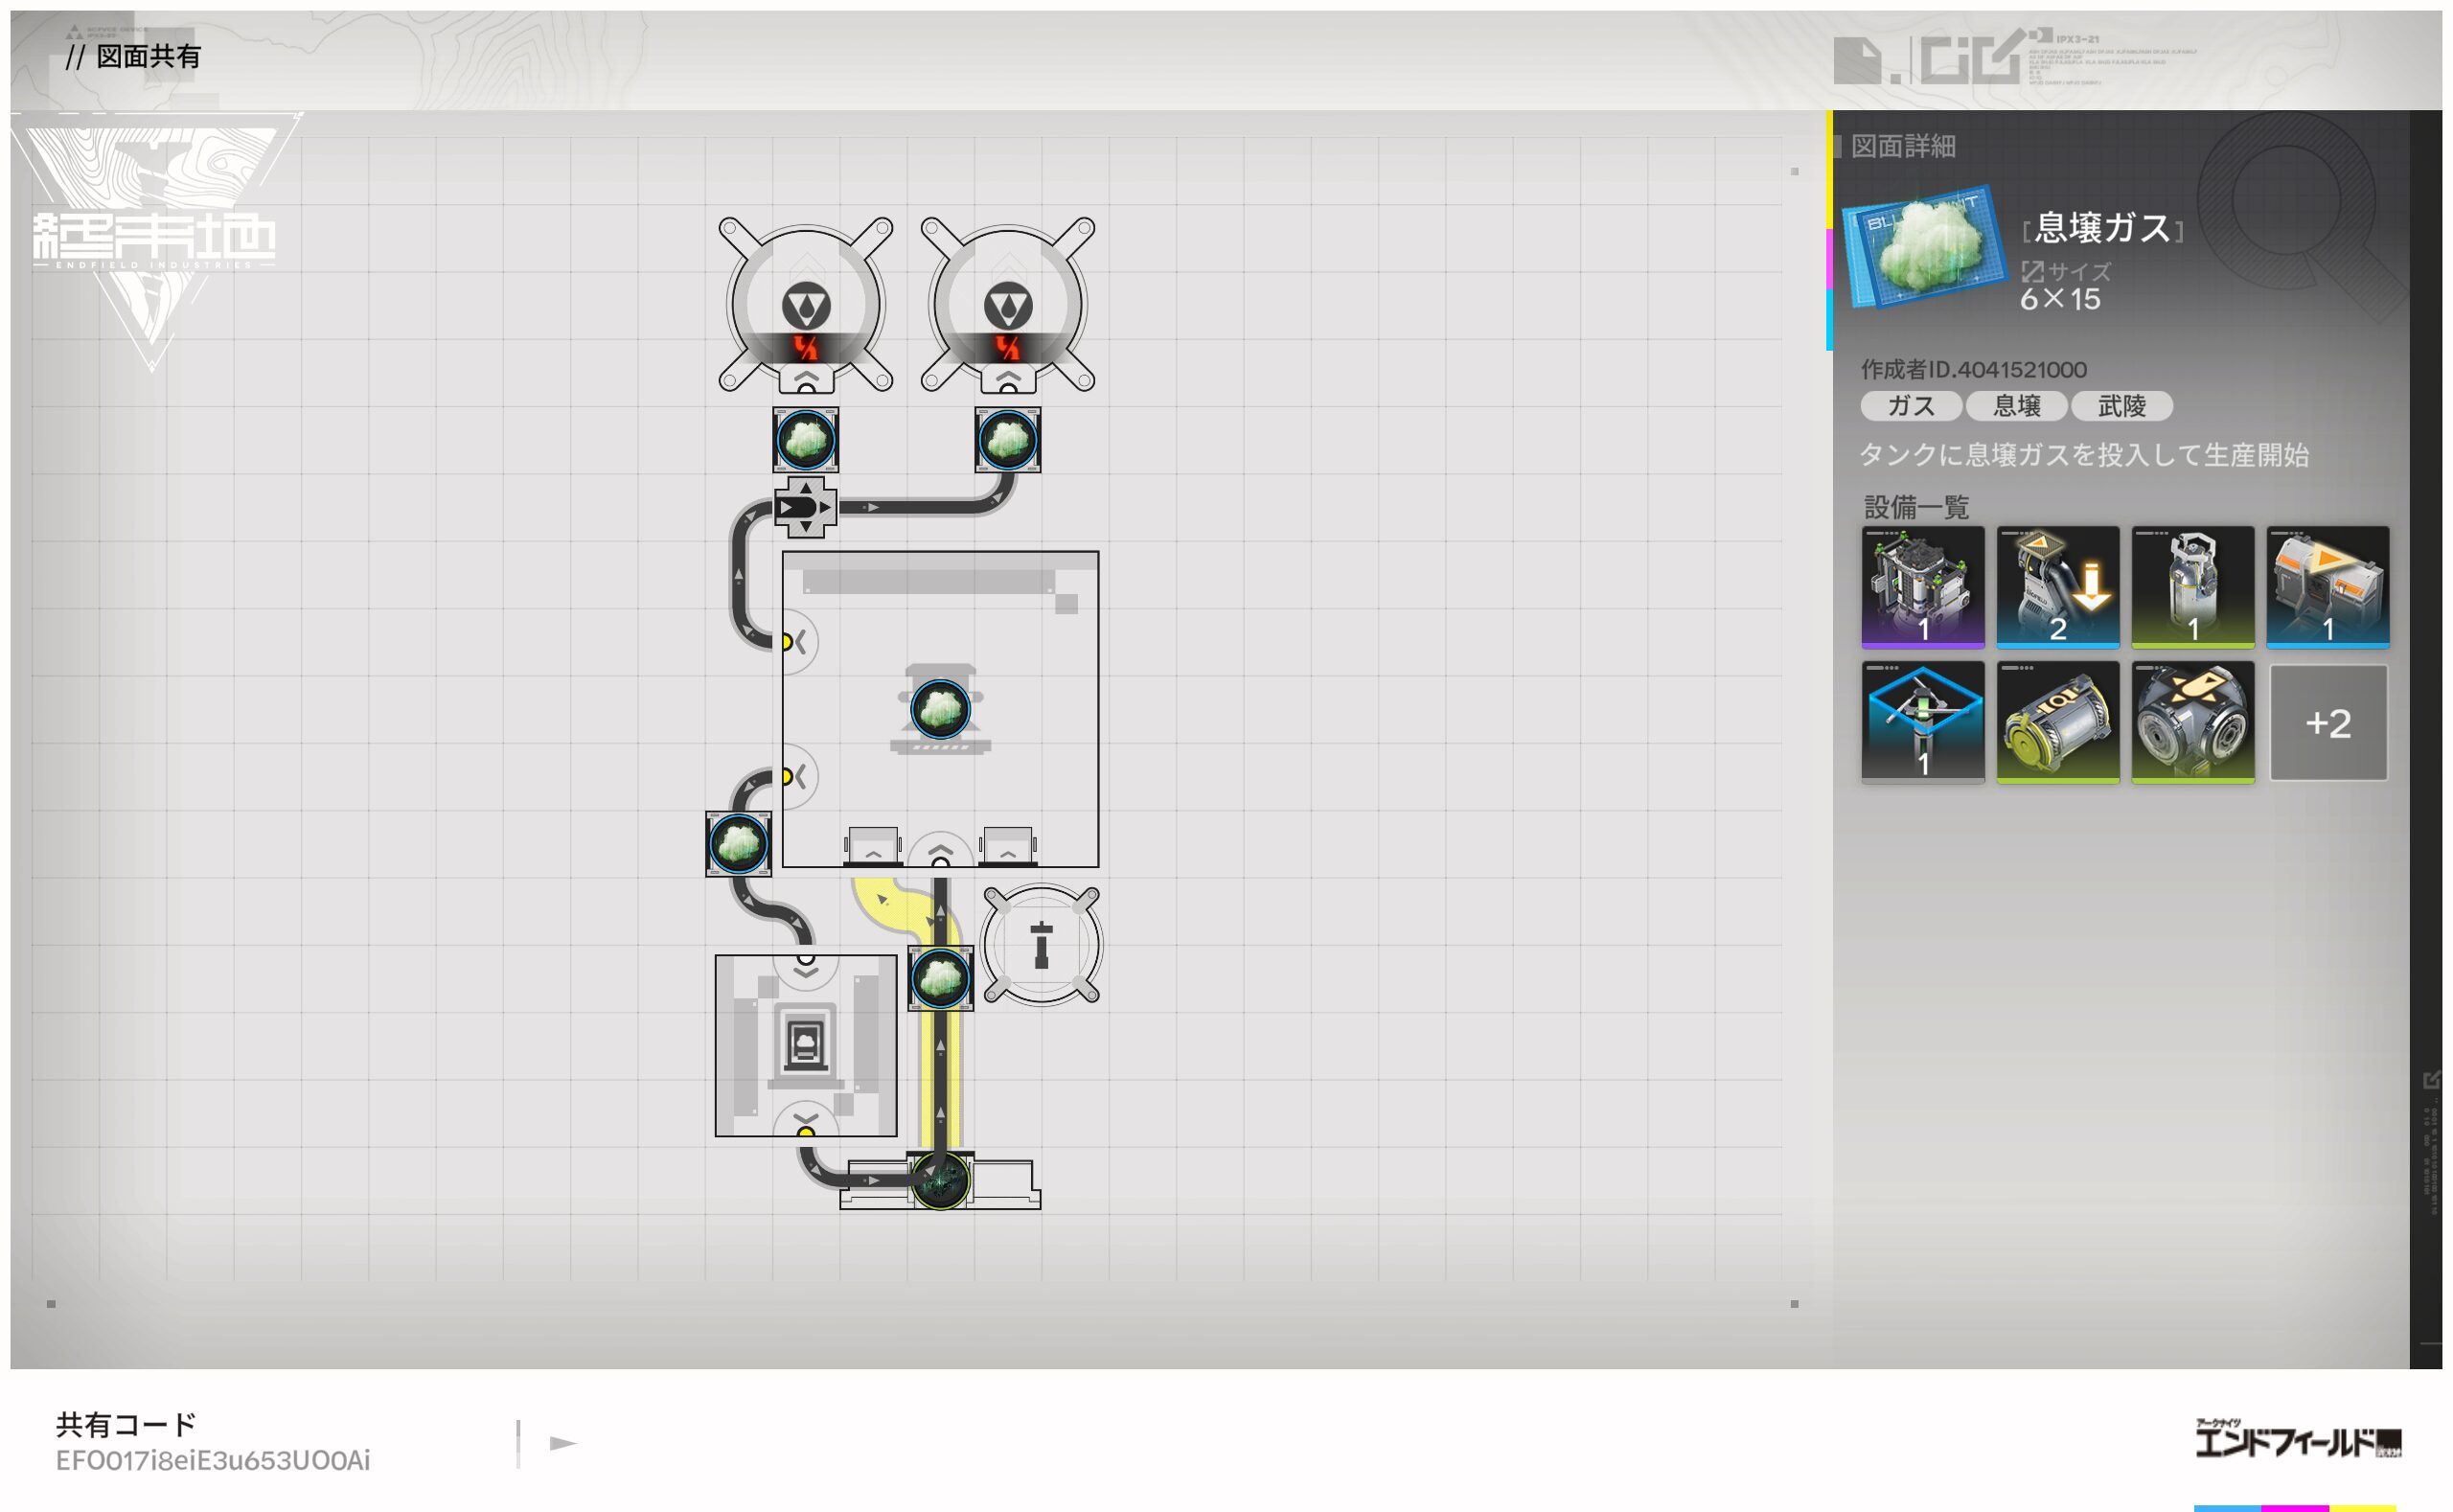Click the 息壌ガス blueprint title
2453x1512 pixels.
(x=2103, y=228)
